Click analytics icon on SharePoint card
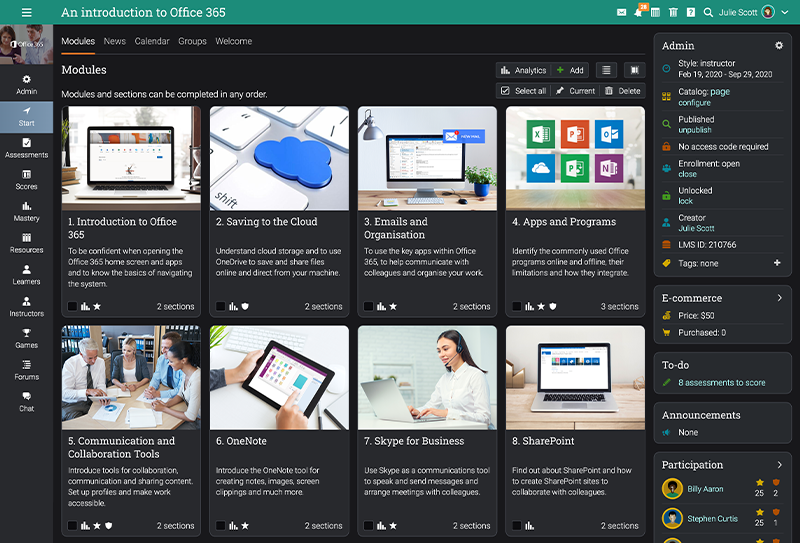Image resolution: width=800 pixels, height=543 pixels. click(x=530, y=525)
